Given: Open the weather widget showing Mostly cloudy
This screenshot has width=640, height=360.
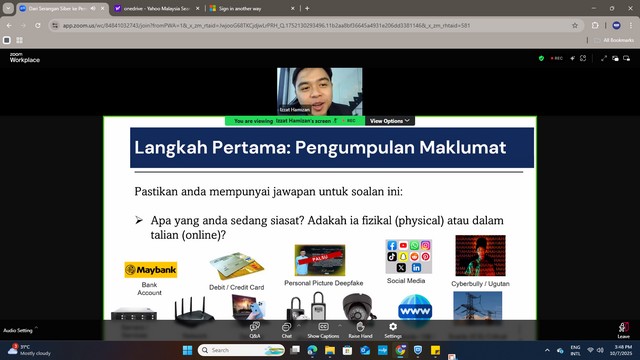Looking at the screenshot, I should coord(29,350).
